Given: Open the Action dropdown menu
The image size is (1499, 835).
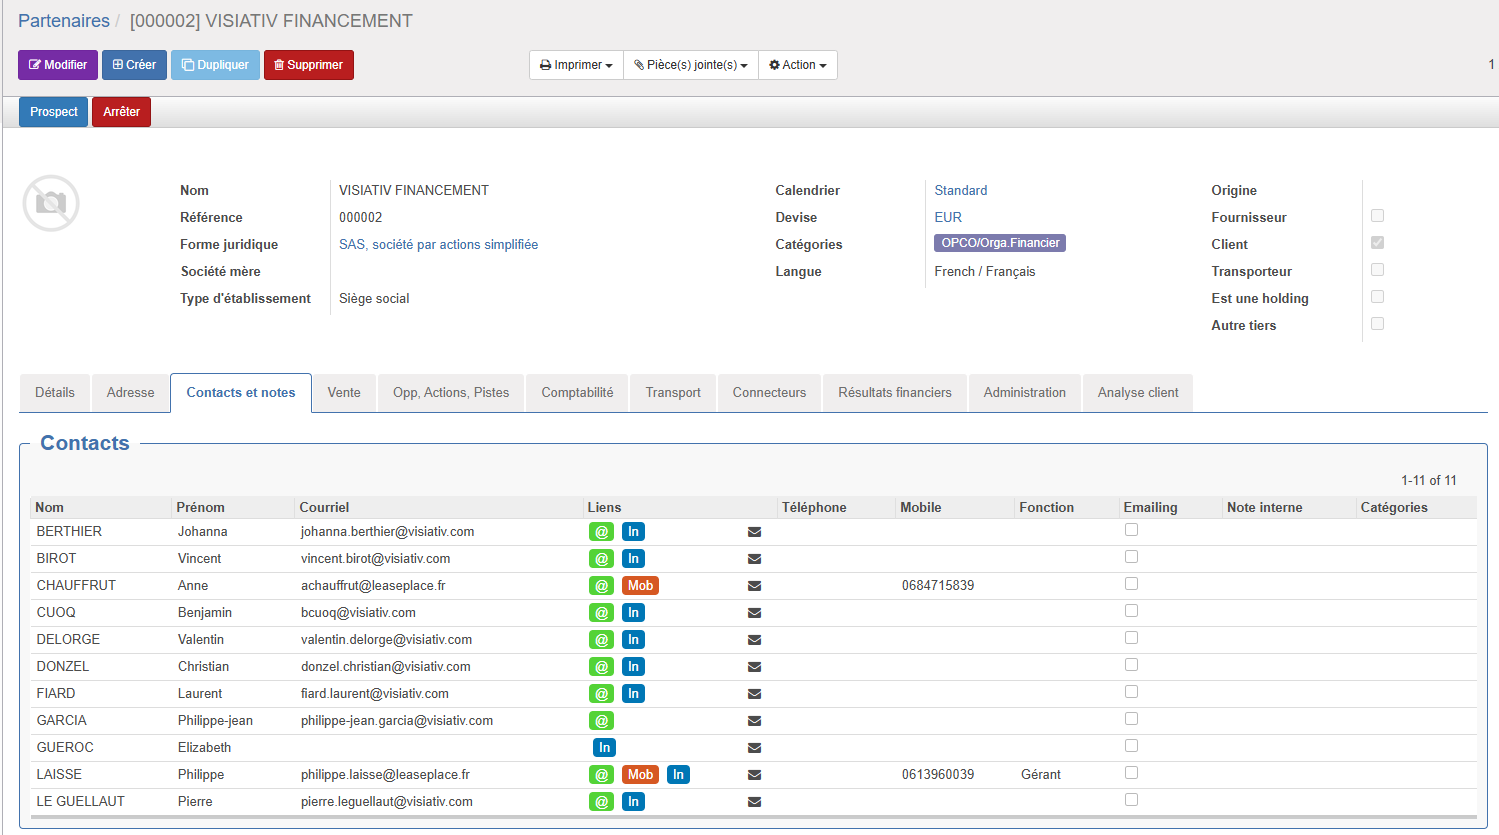Looking at the screenshot, I should (x=798, y=65).
